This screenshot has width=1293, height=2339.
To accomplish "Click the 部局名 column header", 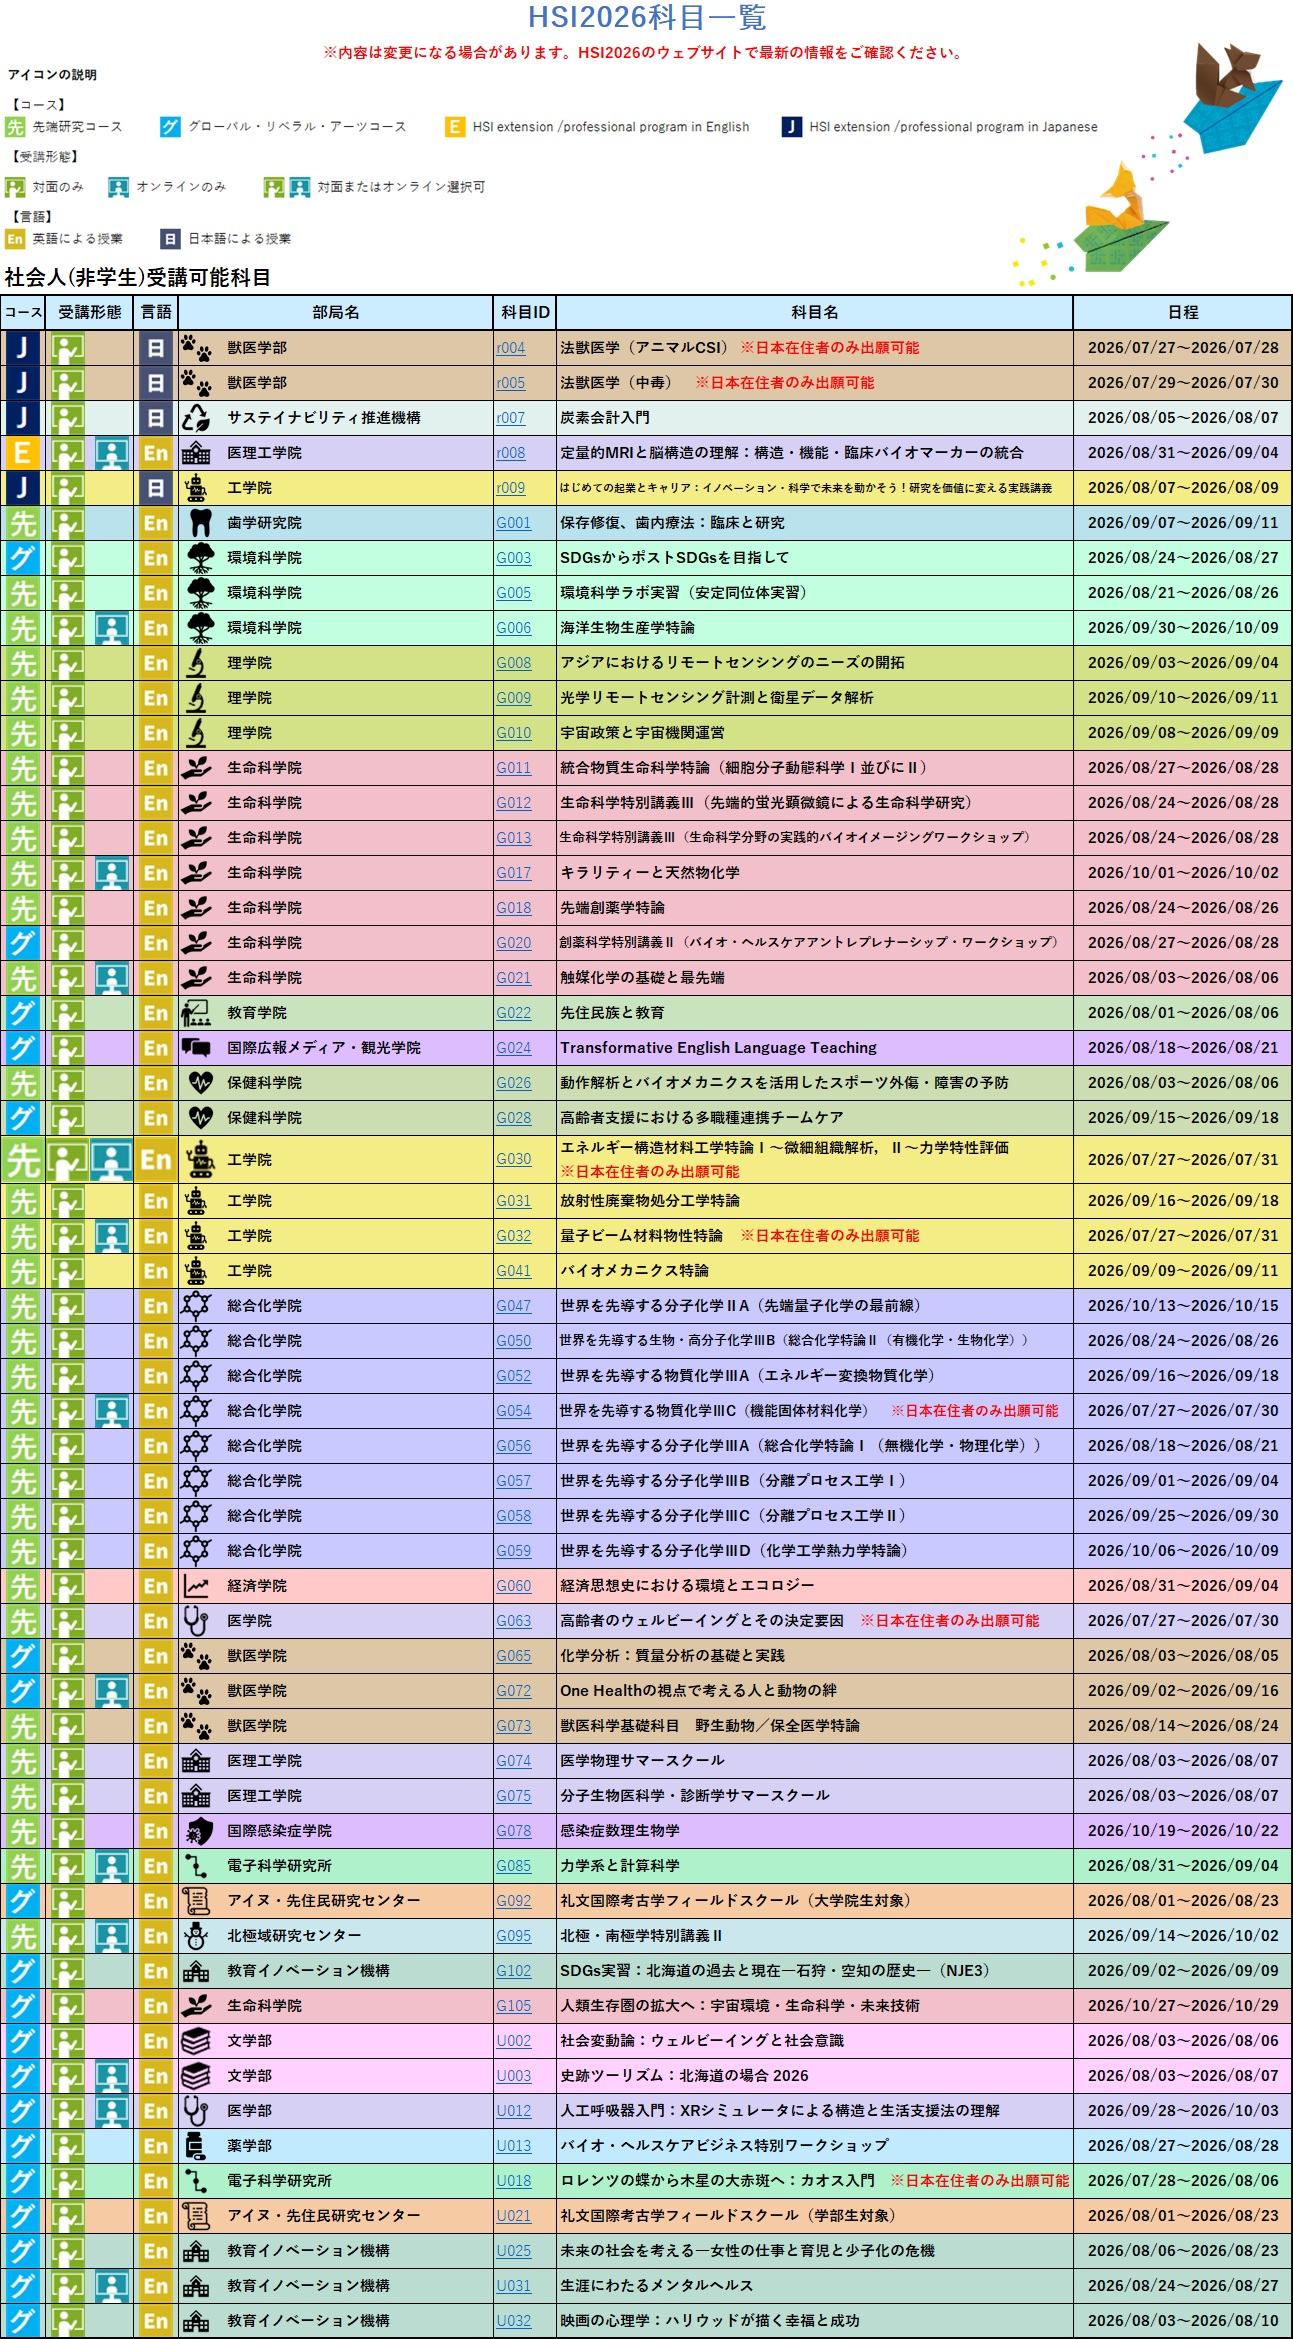I will pos(335,312).
